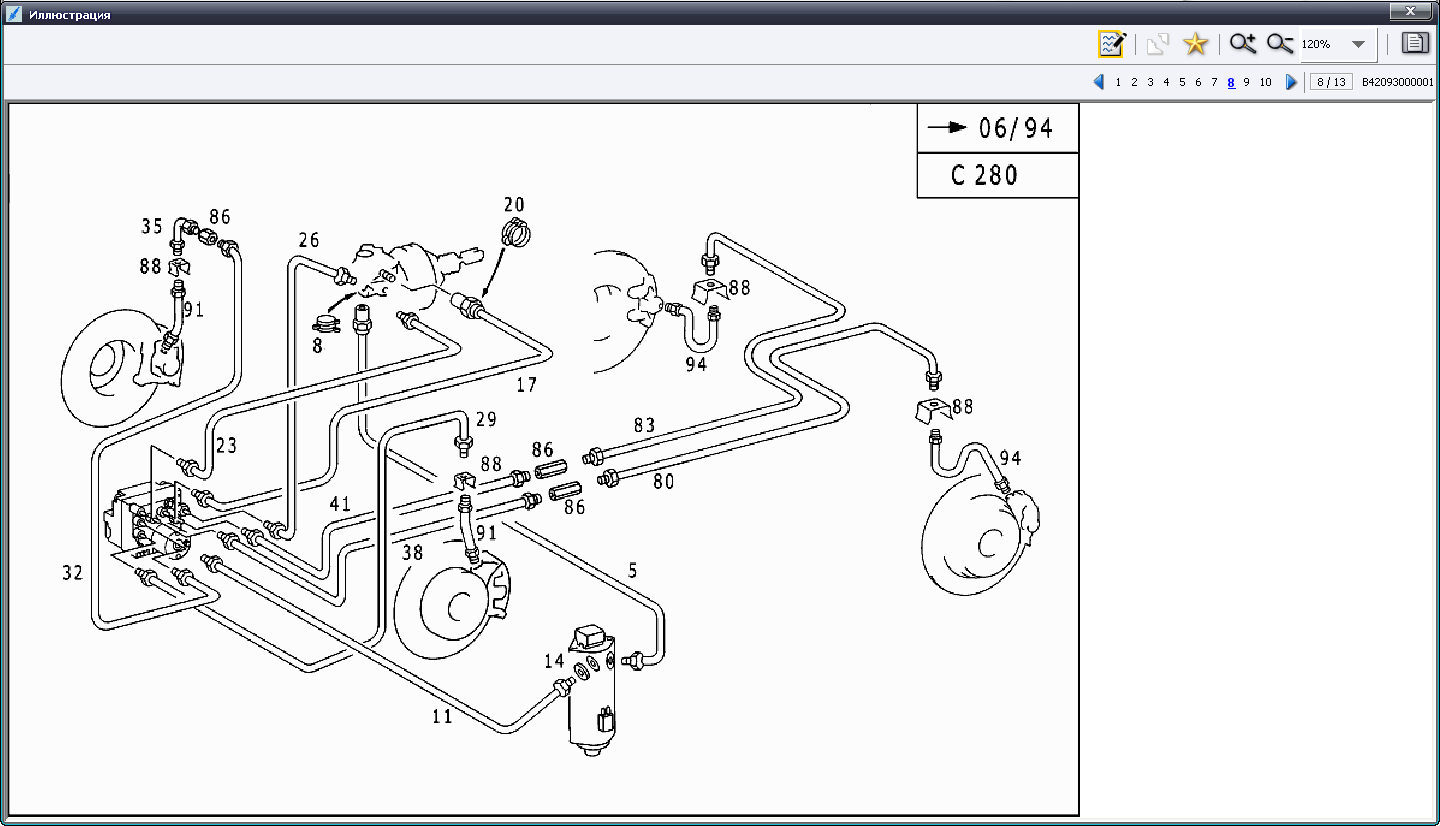Jump to illustration page 4

coord(1166,83)
